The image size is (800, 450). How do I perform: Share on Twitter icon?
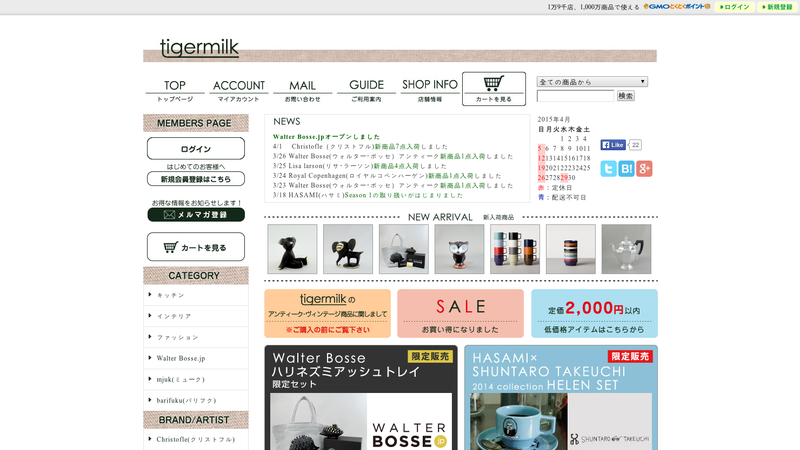[x=608, y=169]
